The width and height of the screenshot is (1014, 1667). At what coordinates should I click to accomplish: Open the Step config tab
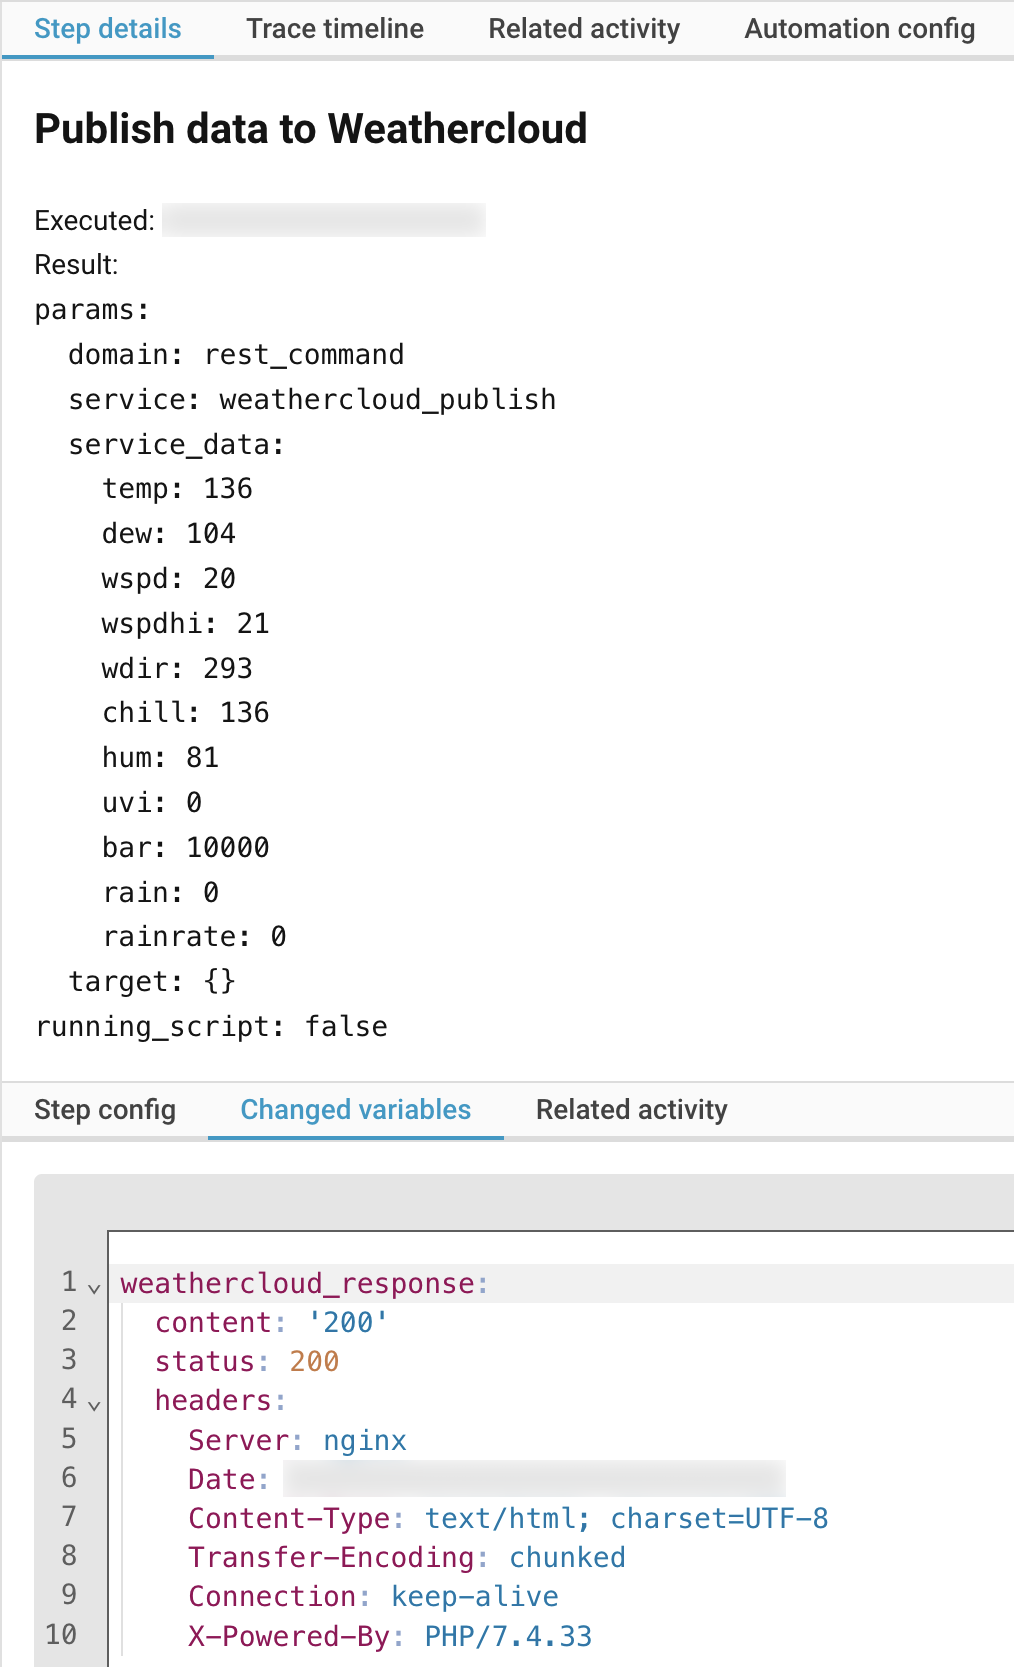pyautogui.click(x=105, y=1110)
